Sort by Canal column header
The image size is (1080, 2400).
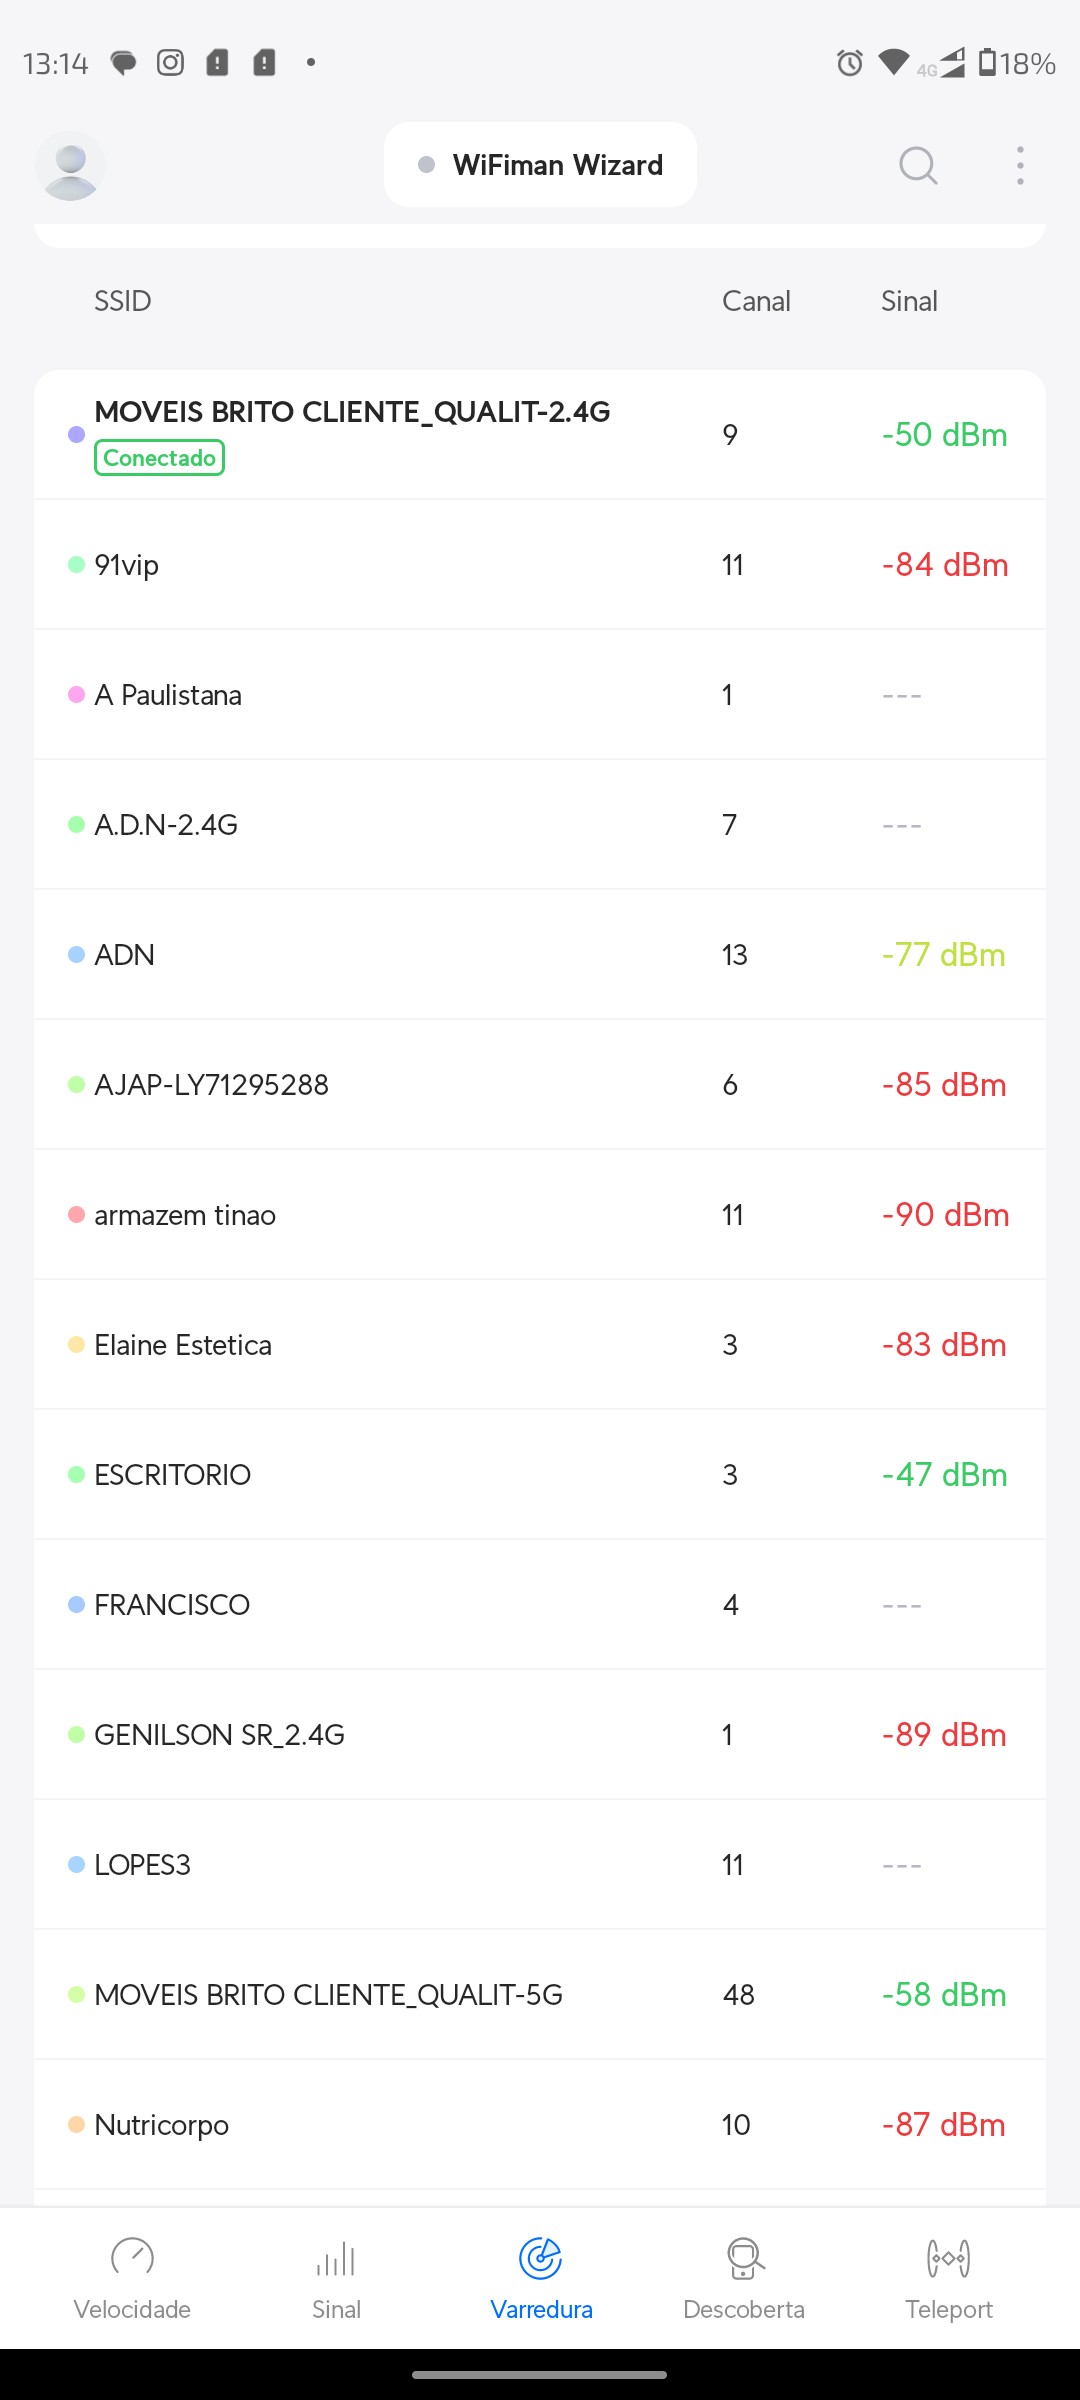point(756,301)
